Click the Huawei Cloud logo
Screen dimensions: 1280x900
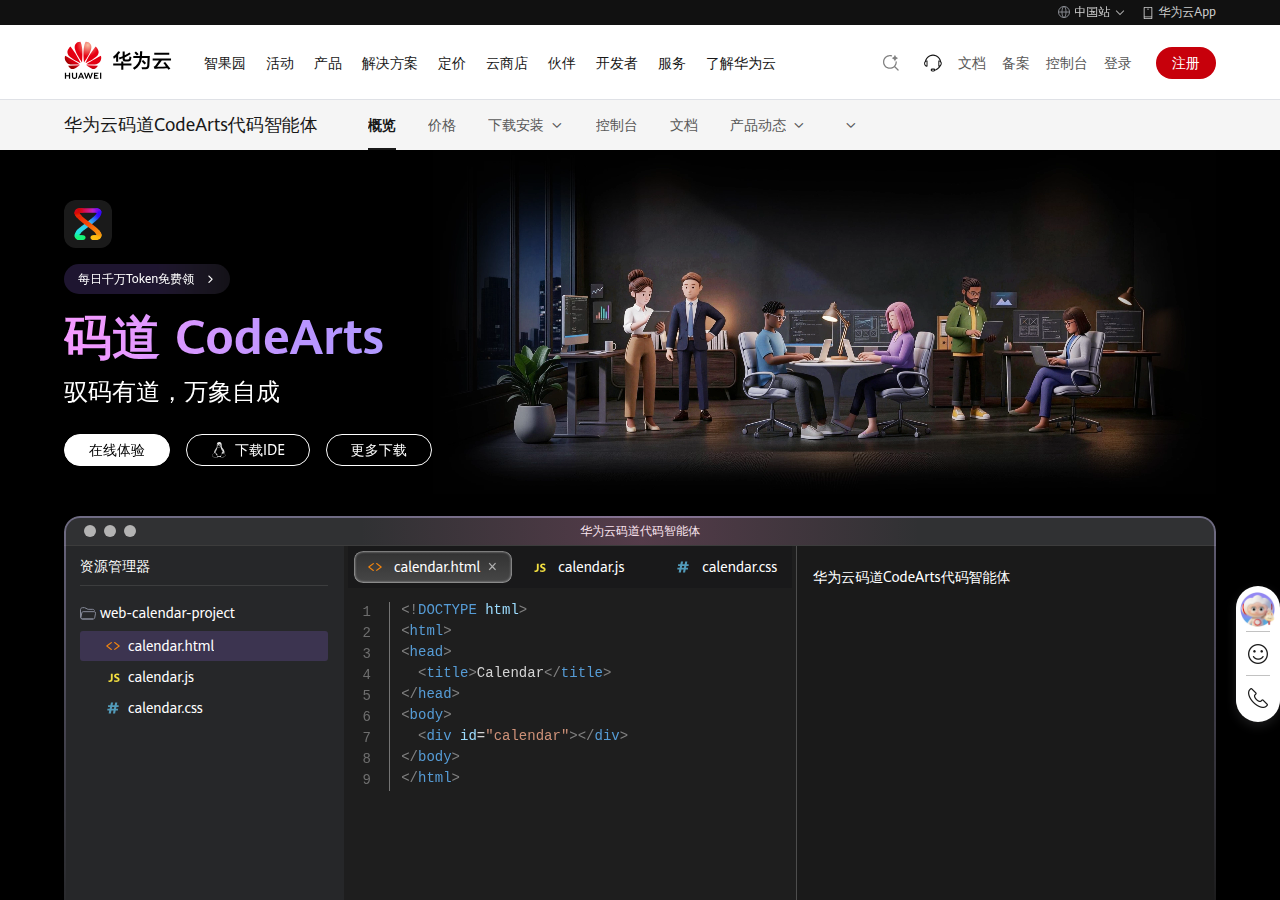coord(118,61)
